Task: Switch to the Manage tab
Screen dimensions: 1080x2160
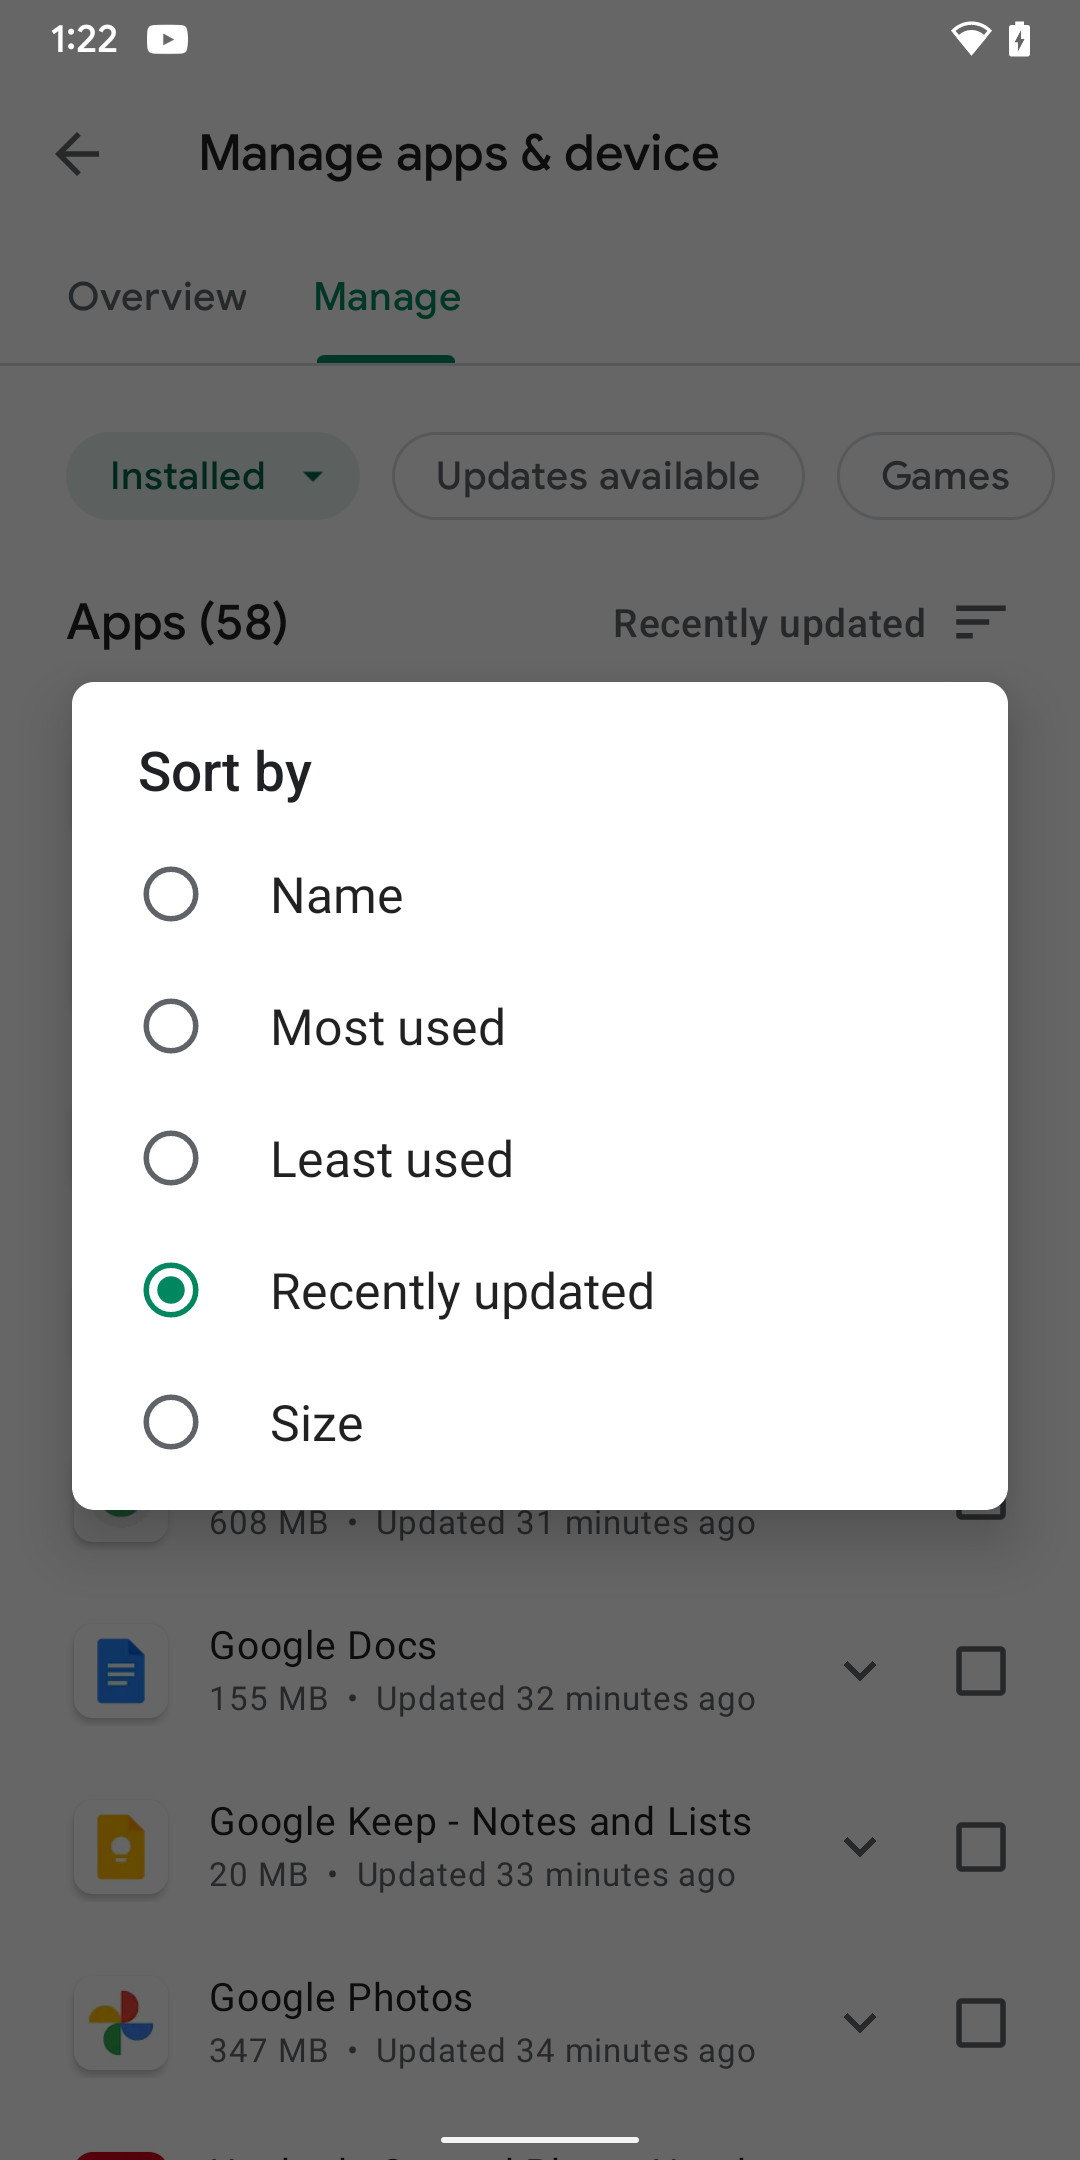Action: point(386,297)
